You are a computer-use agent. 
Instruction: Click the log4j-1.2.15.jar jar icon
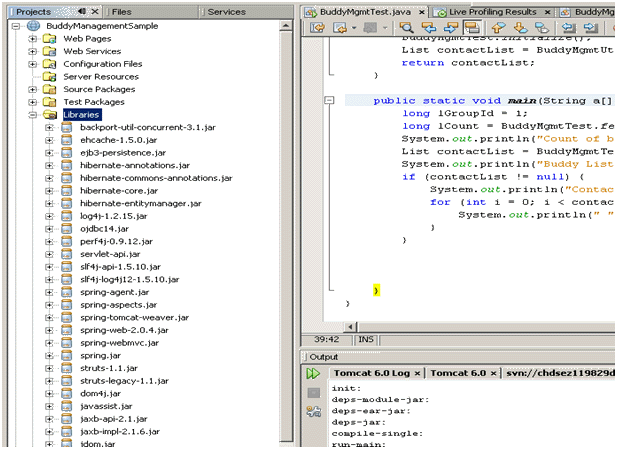pos(67,216)
